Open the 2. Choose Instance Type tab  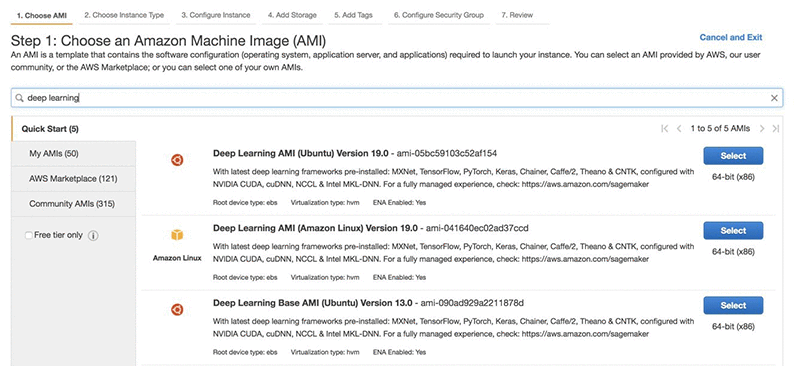click(x=124, y=15)
